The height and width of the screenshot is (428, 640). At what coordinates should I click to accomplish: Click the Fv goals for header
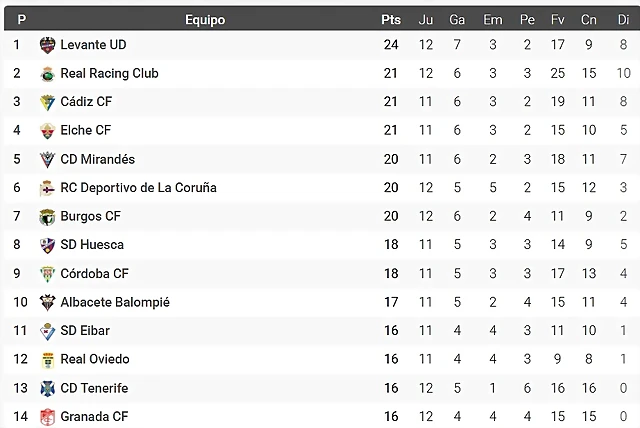click(558, 20)
